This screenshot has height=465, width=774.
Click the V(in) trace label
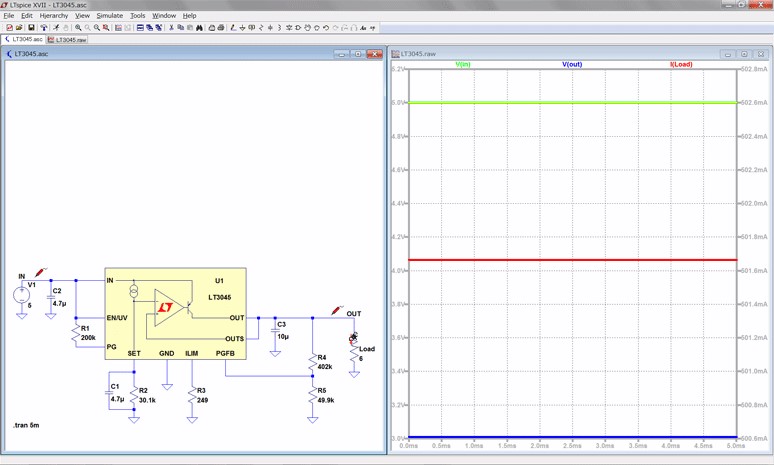pos(464,64)
